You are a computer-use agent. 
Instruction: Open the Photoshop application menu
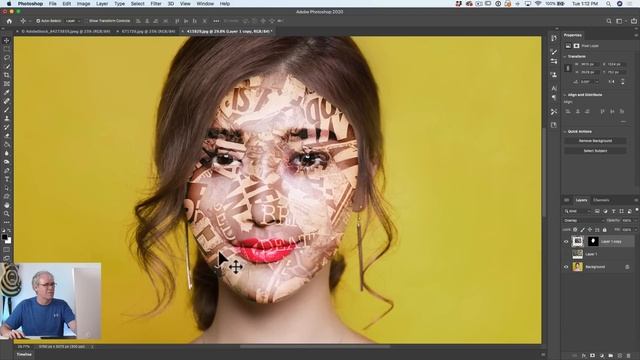30,4
